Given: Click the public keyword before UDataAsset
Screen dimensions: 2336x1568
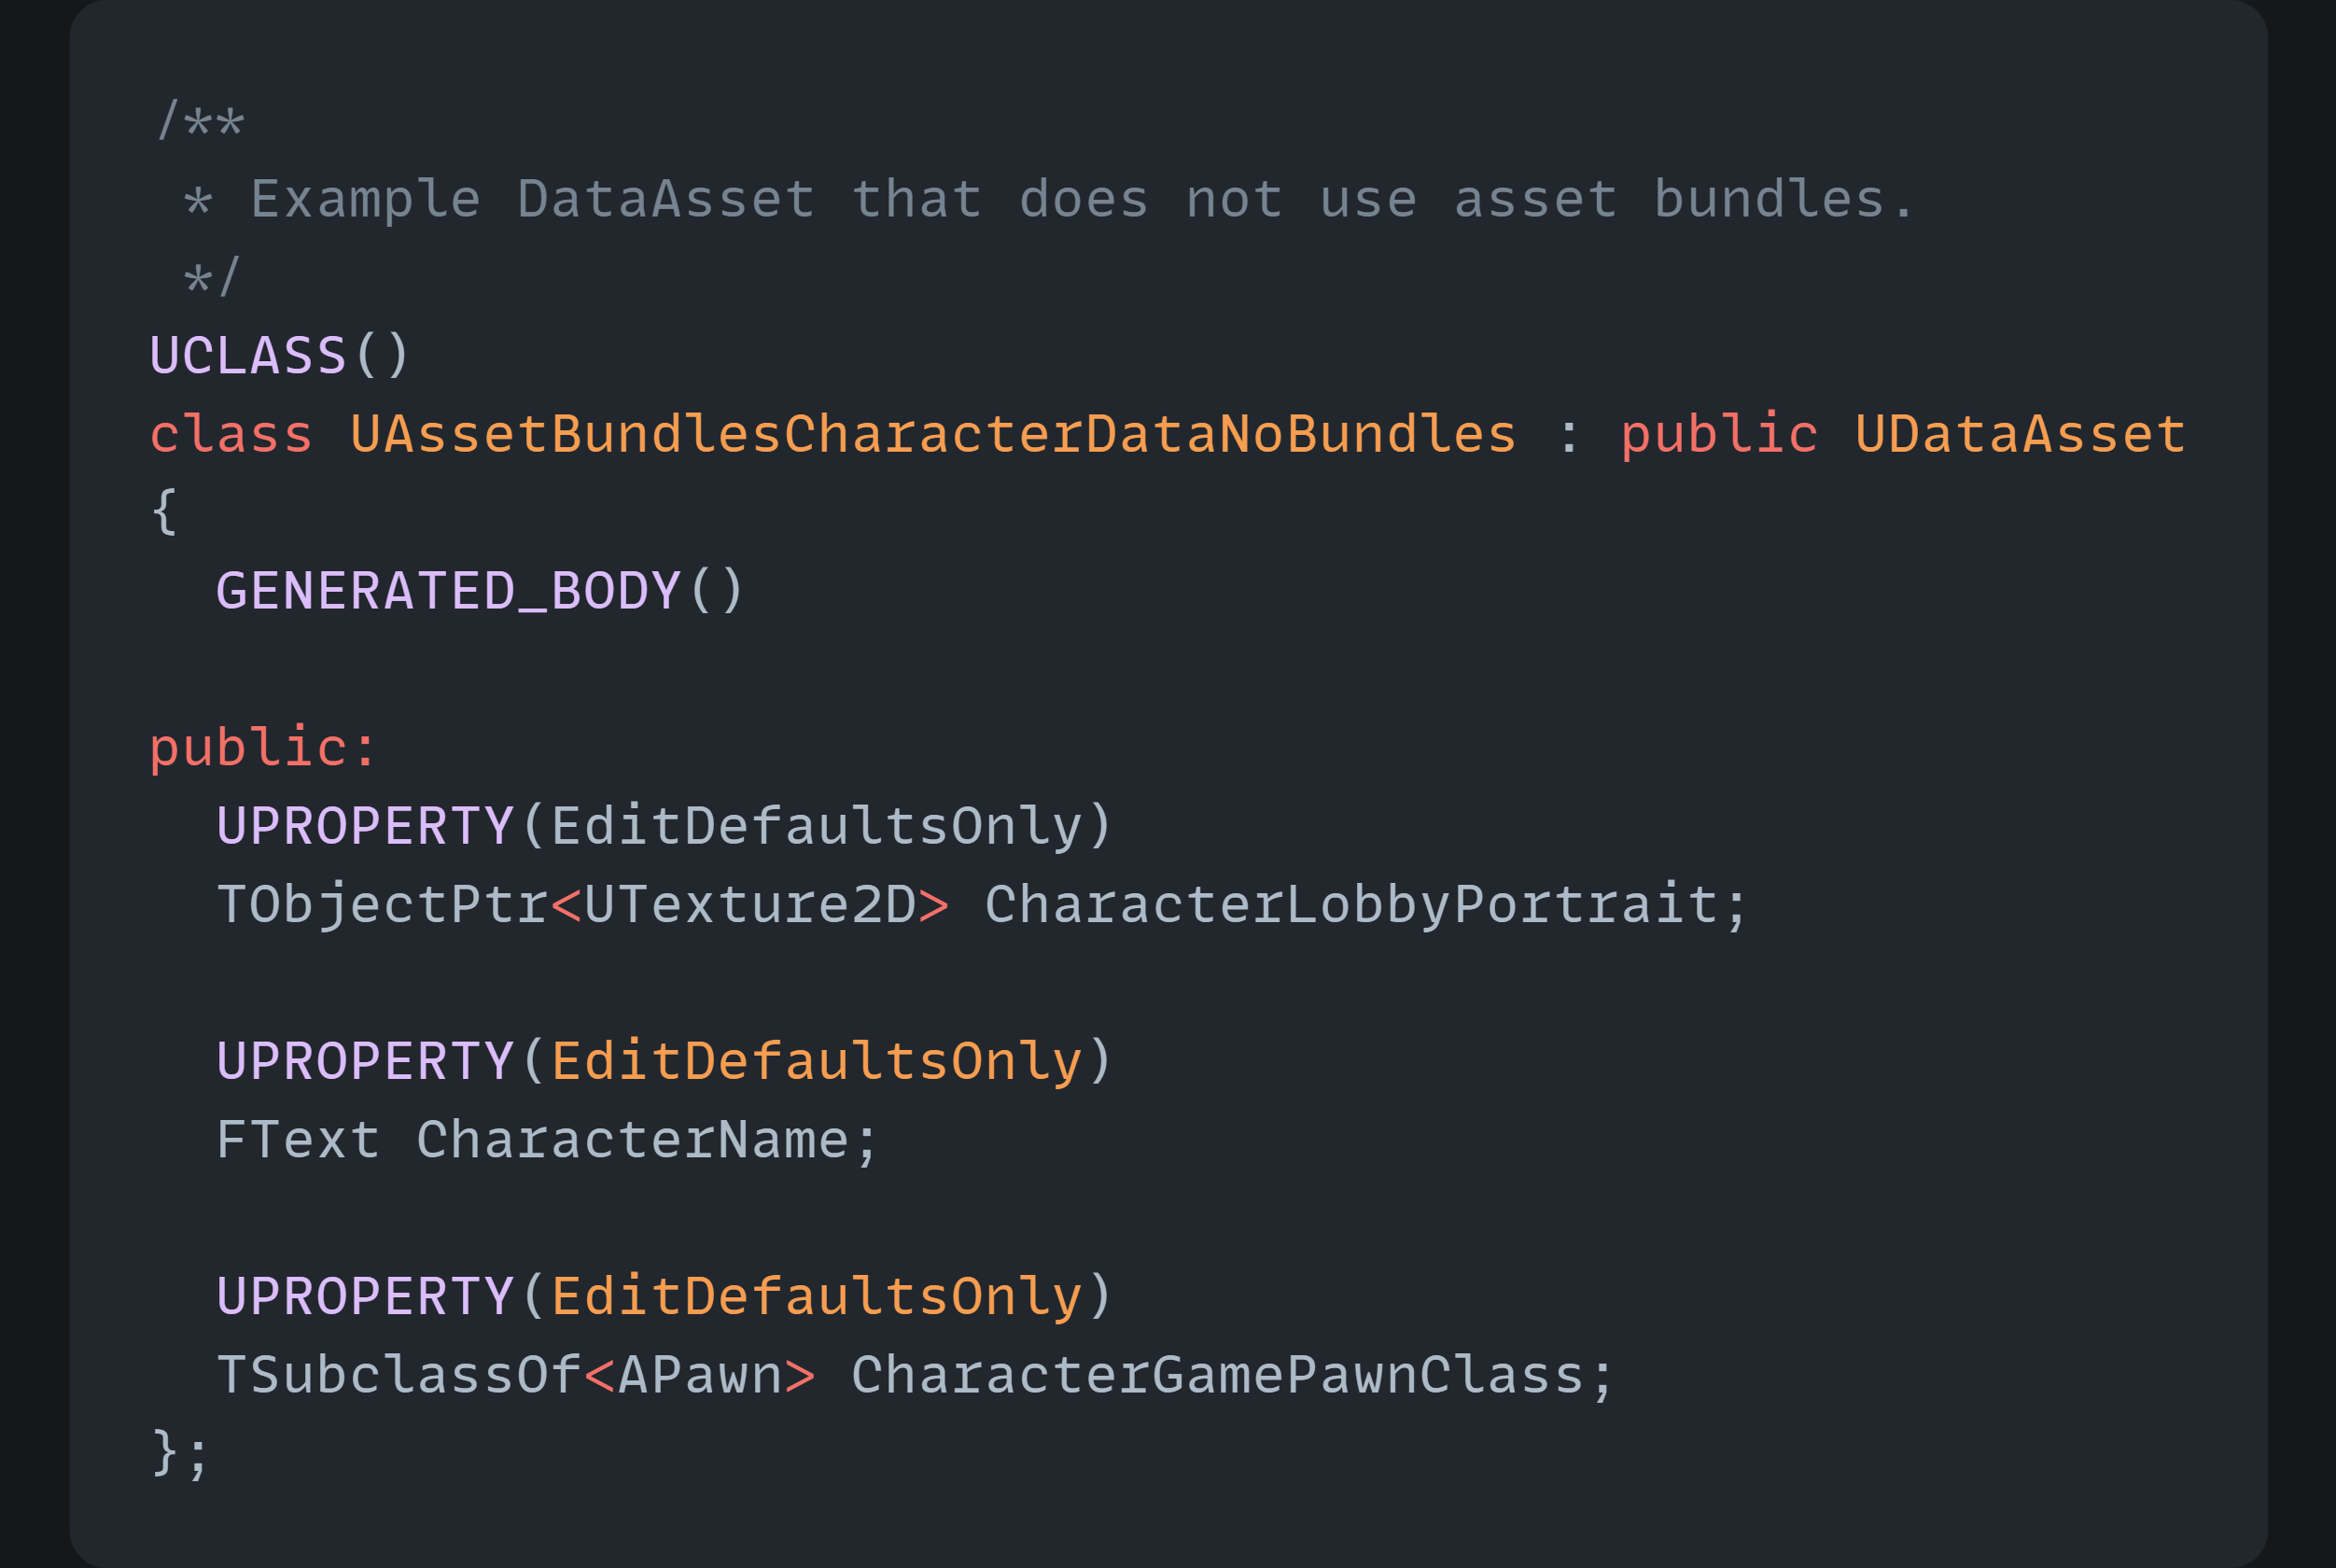Looking at the screenshot, I should pos(1719,435).
